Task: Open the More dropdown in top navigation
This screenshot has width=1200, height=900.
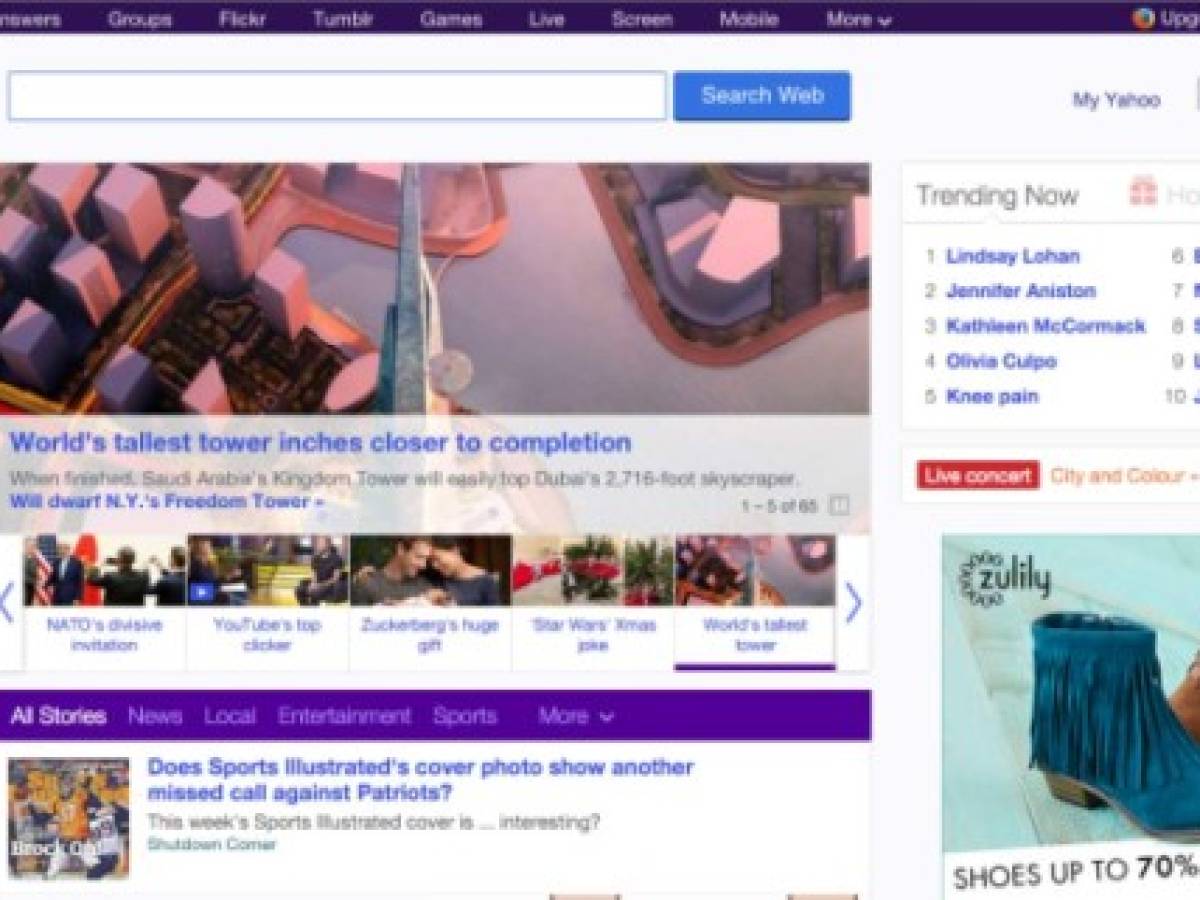Action: (859, 19)
